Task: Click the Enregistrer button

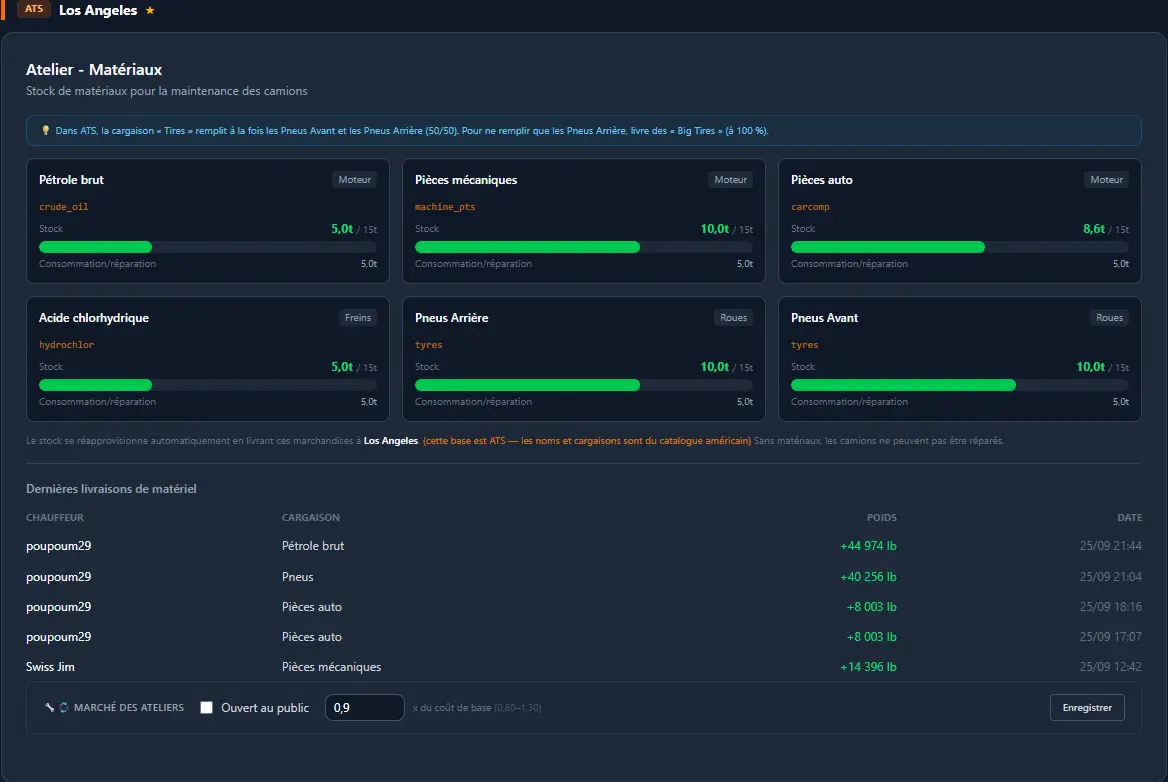Action: (1087, 708)
